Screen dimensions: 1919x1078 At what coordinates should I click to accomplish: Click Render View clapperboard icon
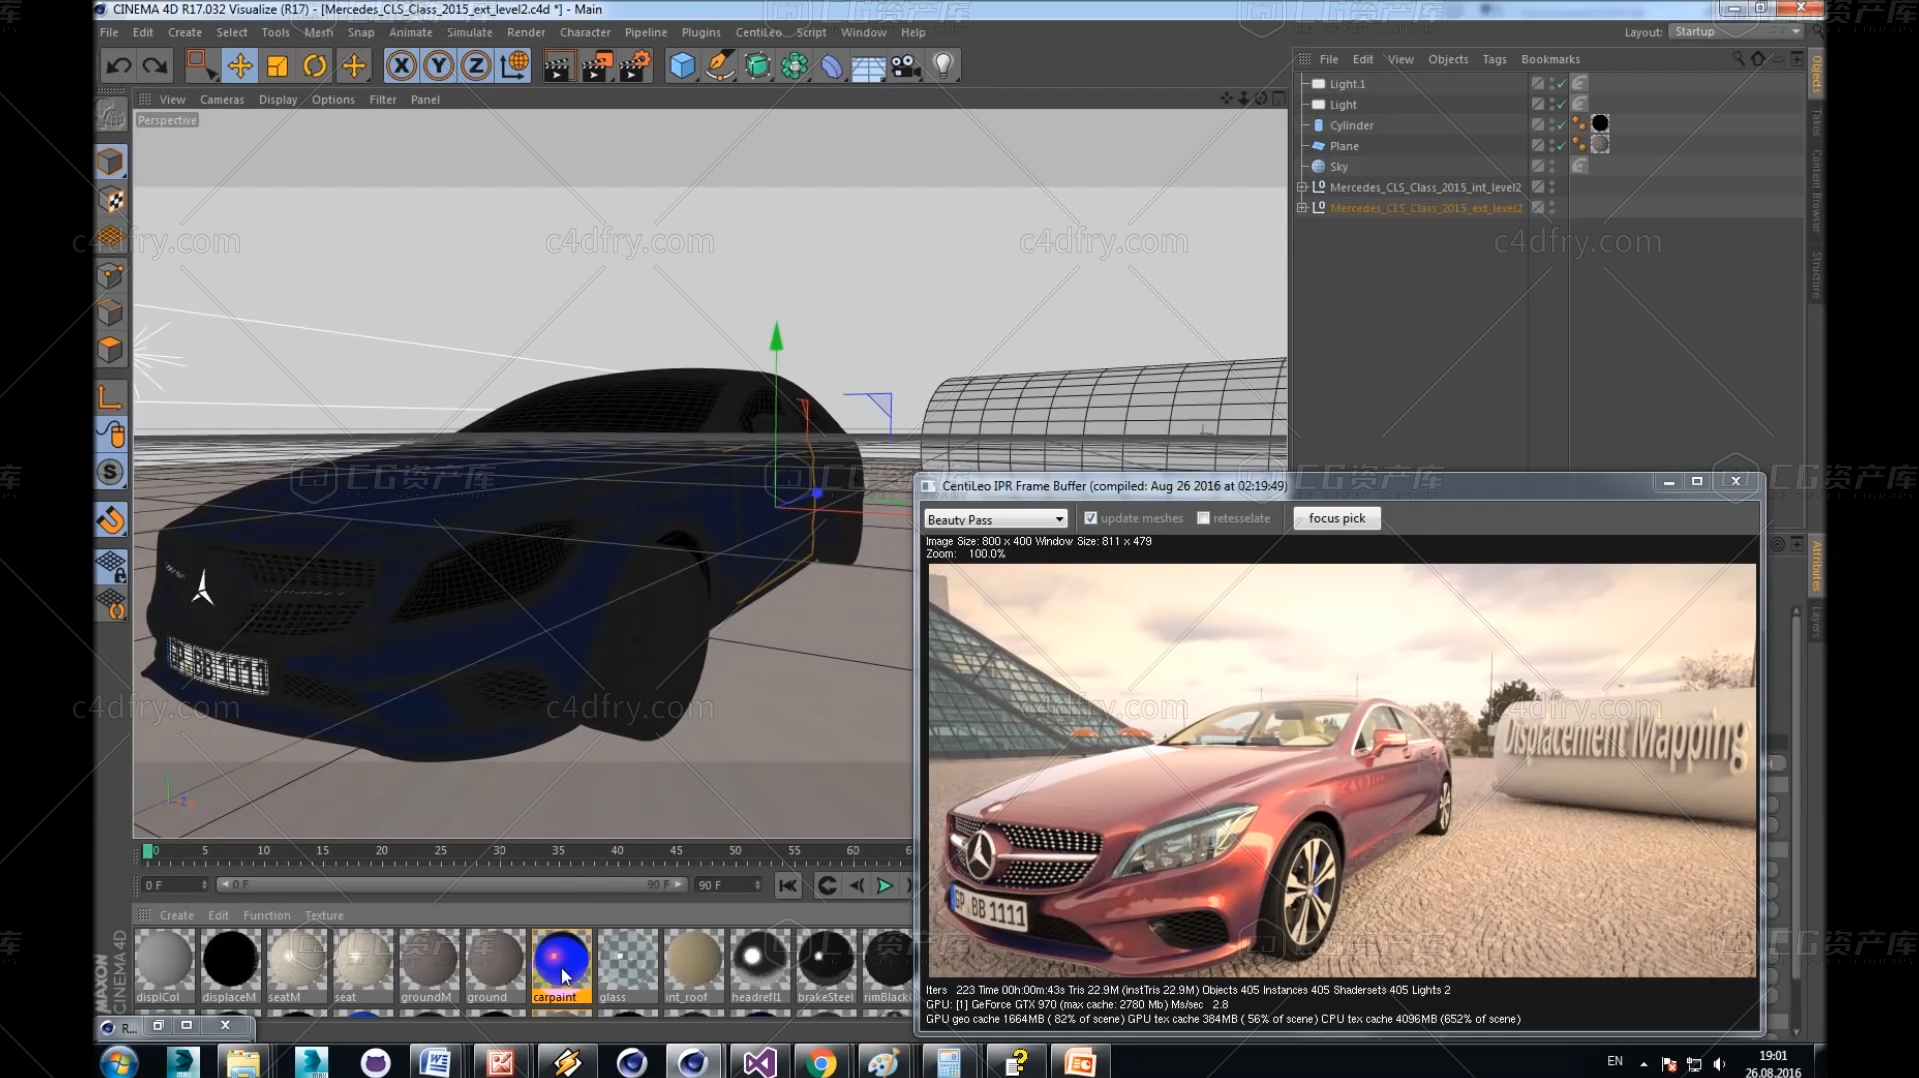pos(558,66)
